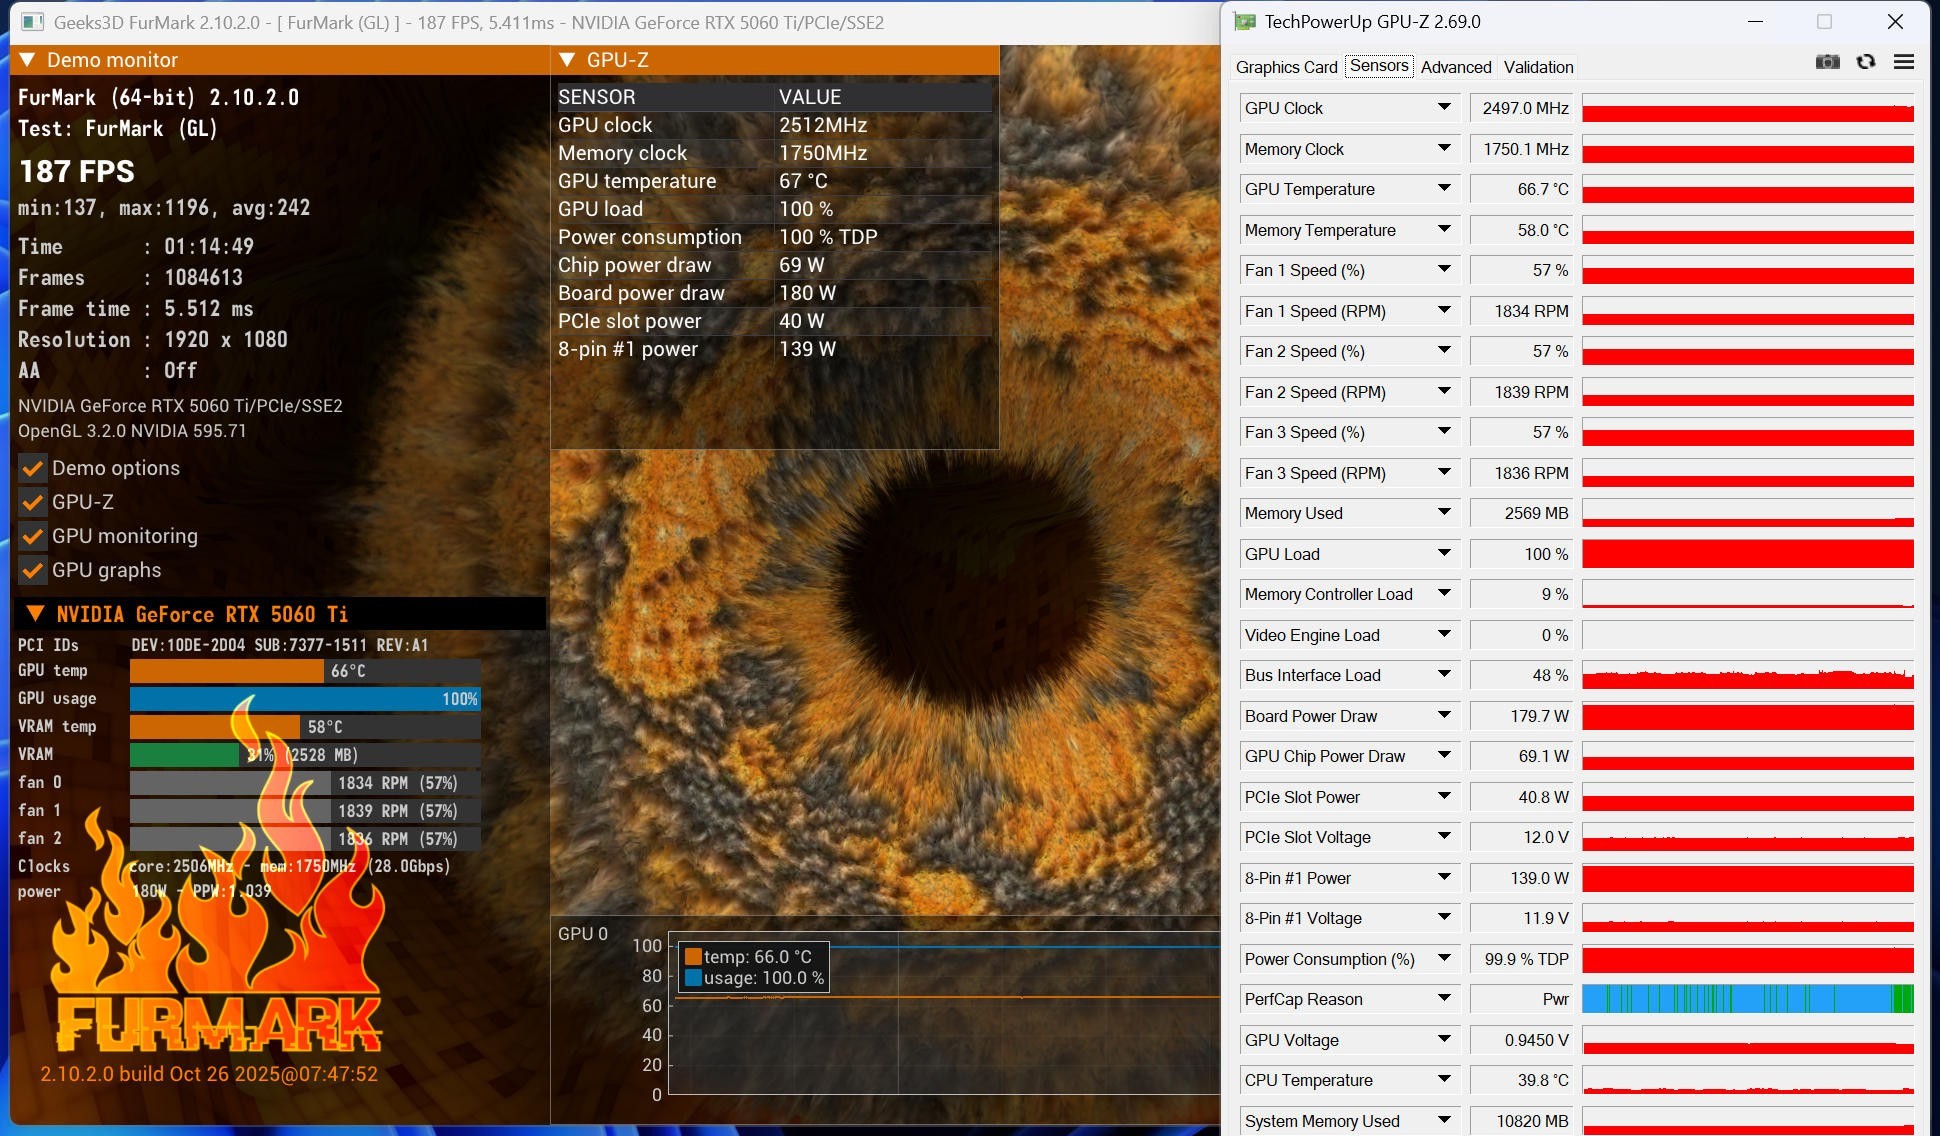Click the PerfCap Reason colored graph bar
The width and height of the screenshot is (1940, 1136).
(x=1747, y=999)
